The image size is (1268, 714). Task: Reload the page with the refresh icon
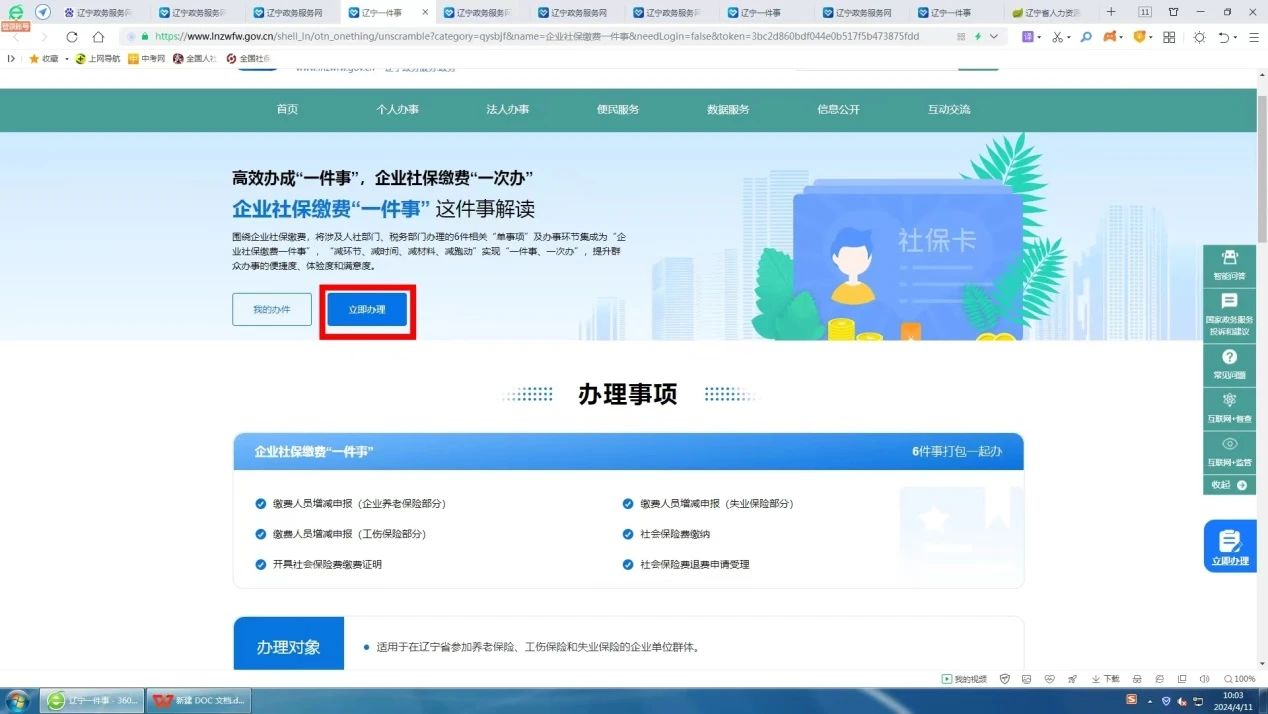[x=72, y=37]
